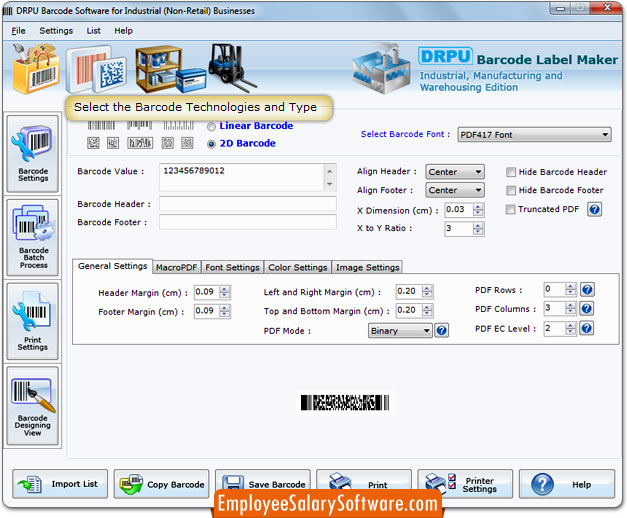
Task: Tick the Truncated PDF checkbox
Action: 510,209
